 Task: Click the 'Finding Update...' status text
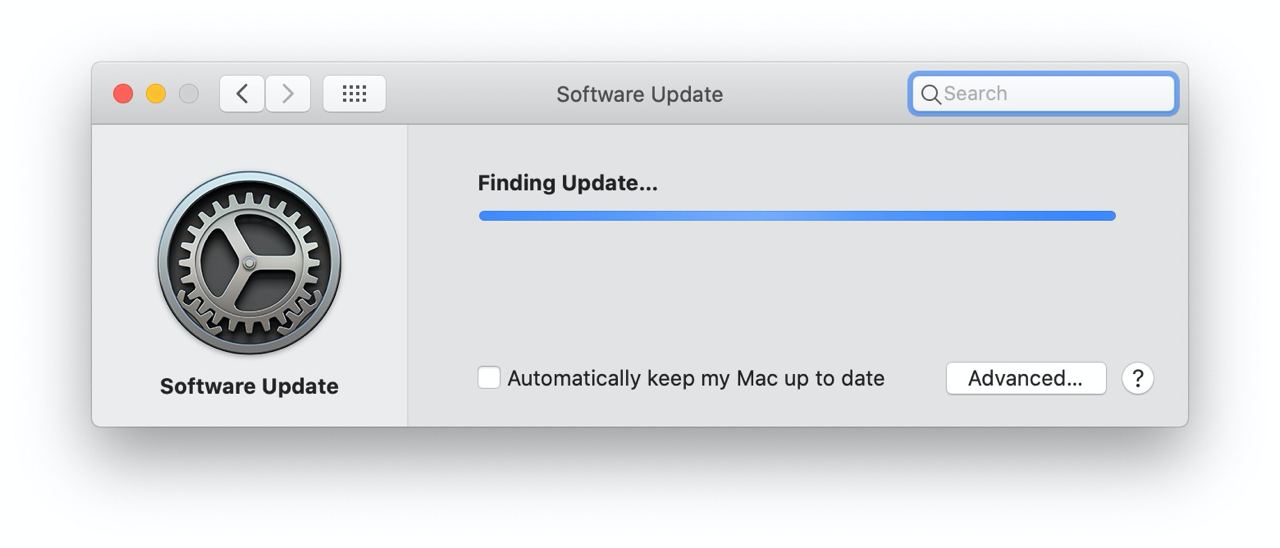tap(568, 183)
